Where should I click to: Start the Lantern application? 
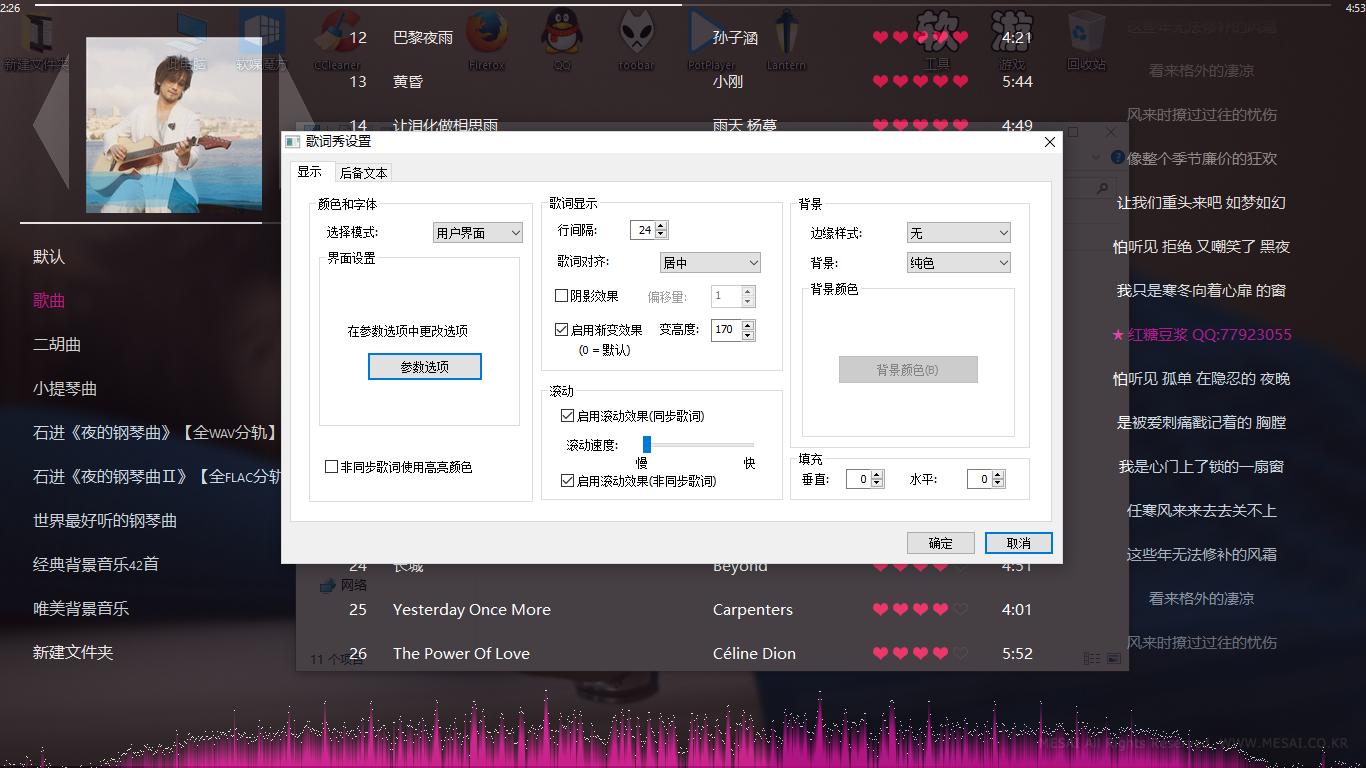787,33
